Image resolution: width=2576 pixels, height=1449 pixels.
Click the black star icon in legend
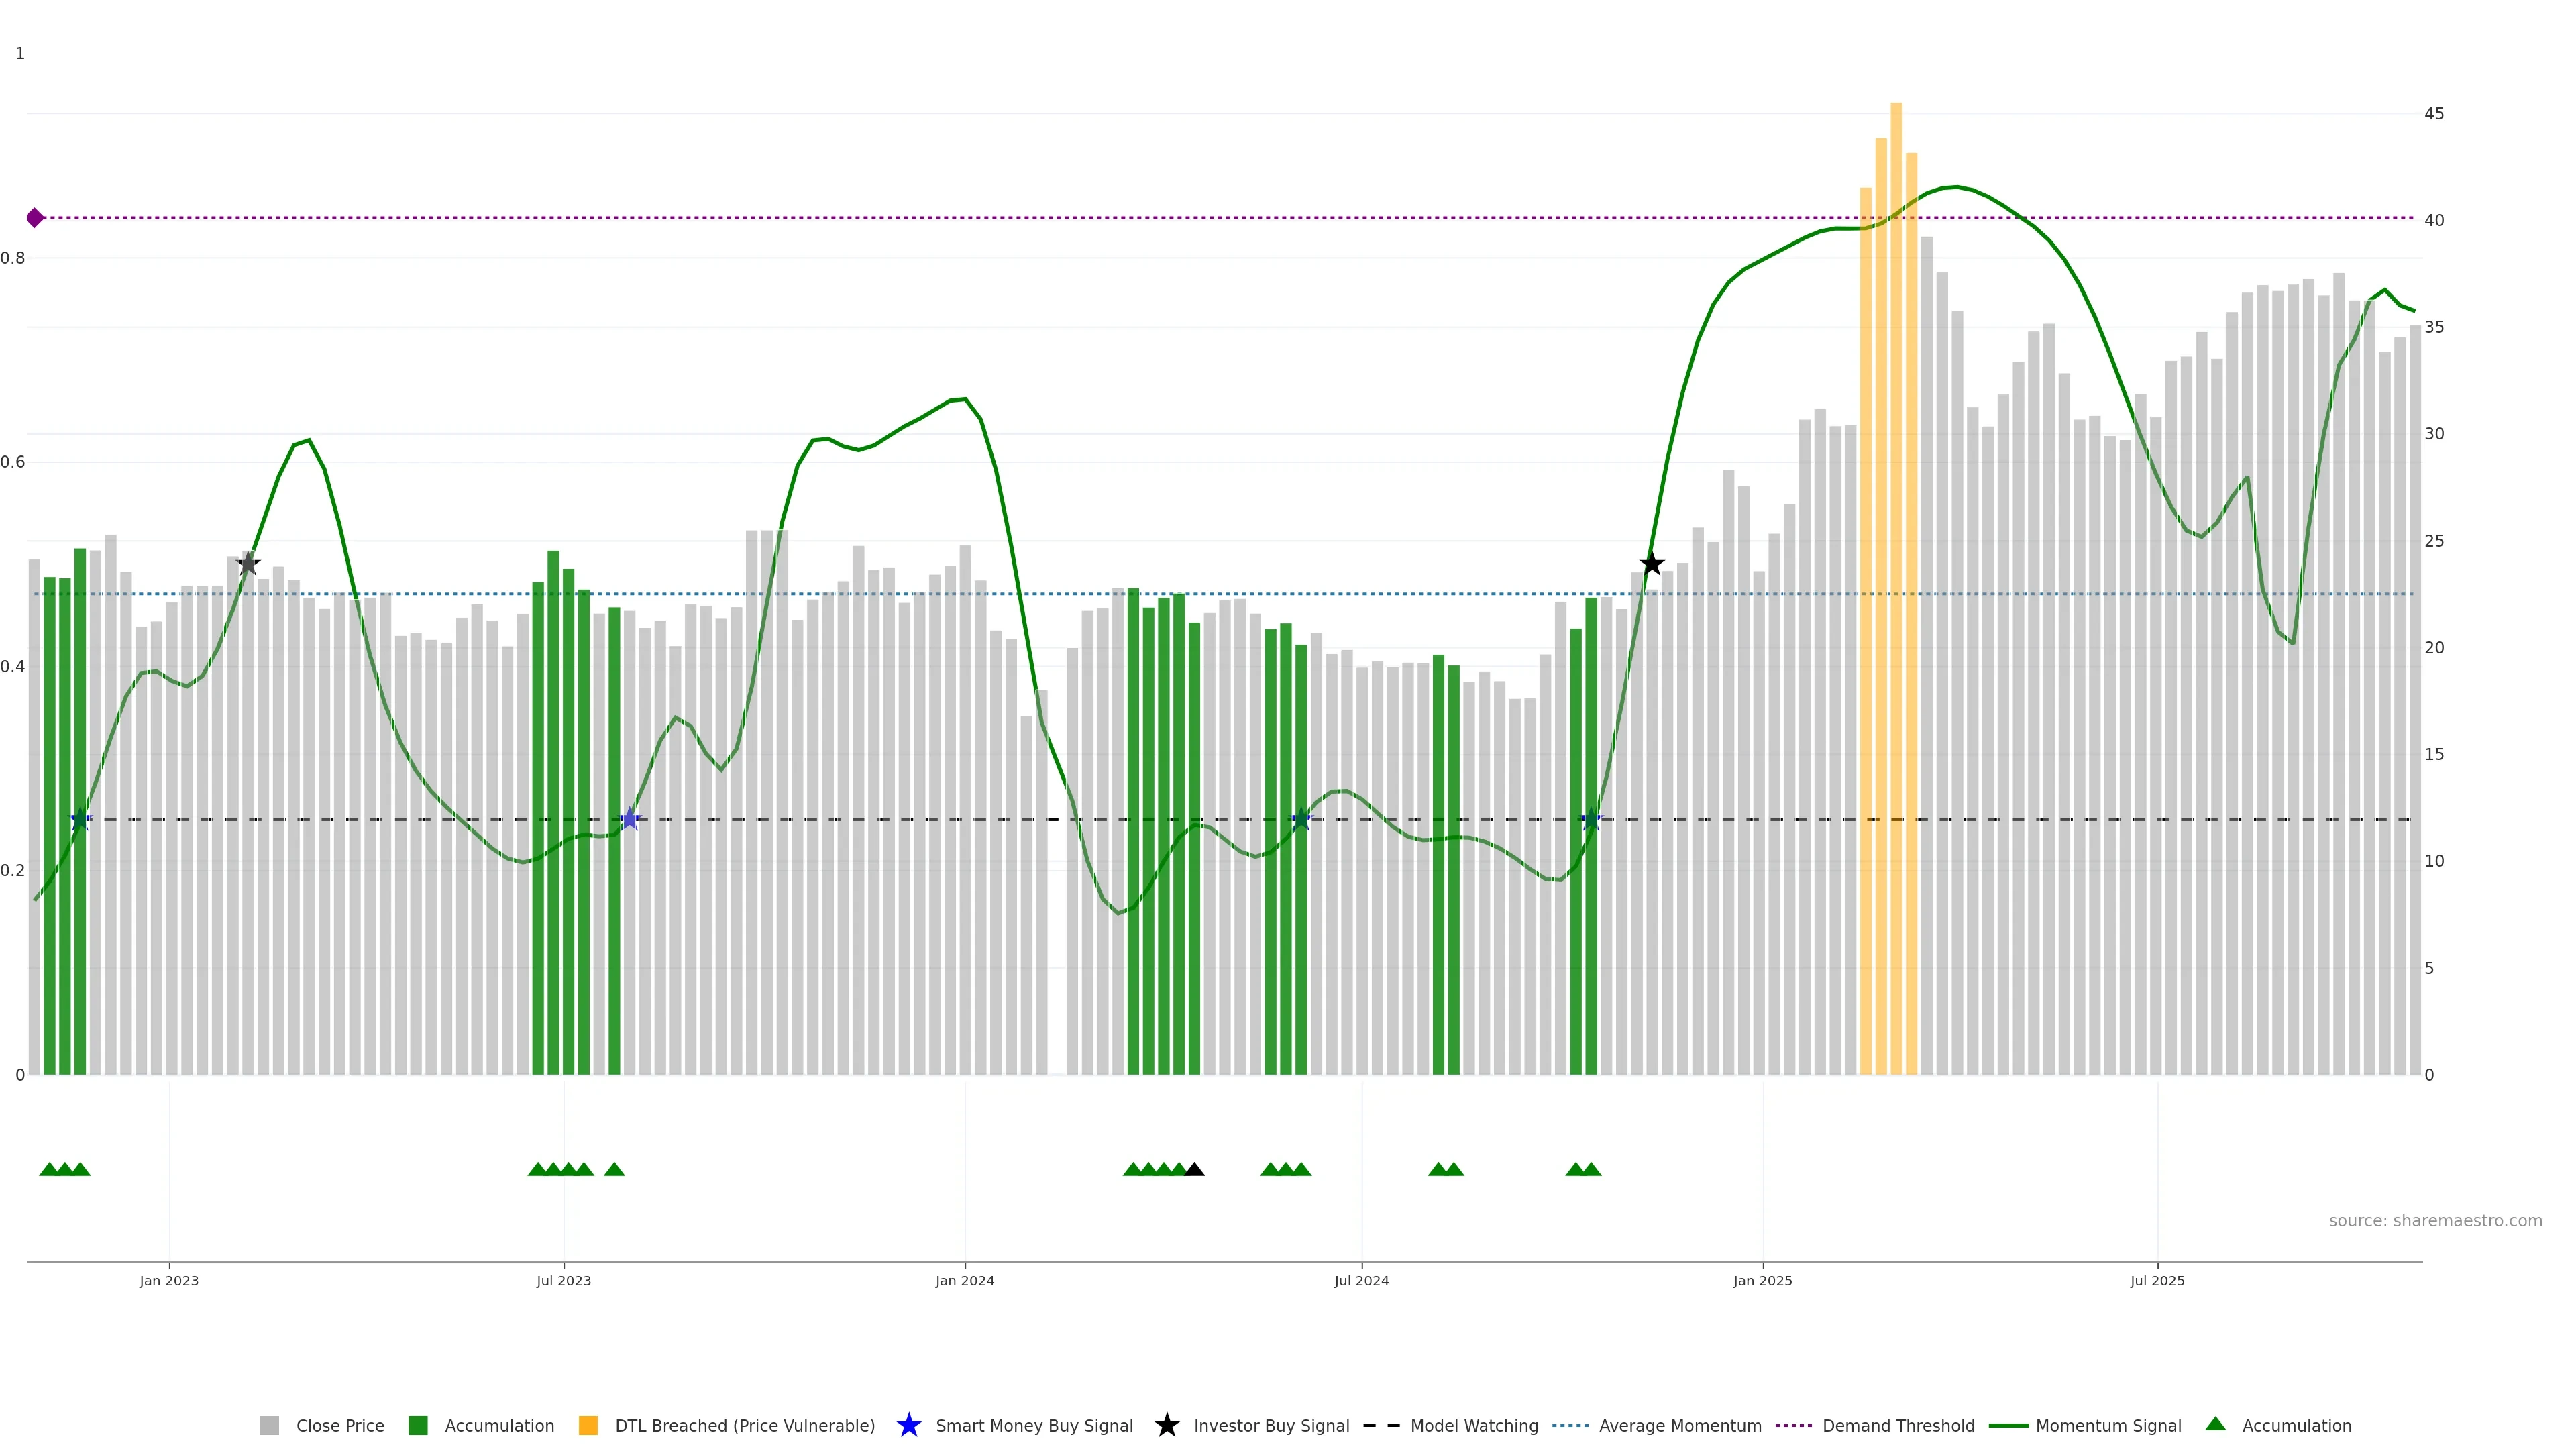point(1166,1425)
